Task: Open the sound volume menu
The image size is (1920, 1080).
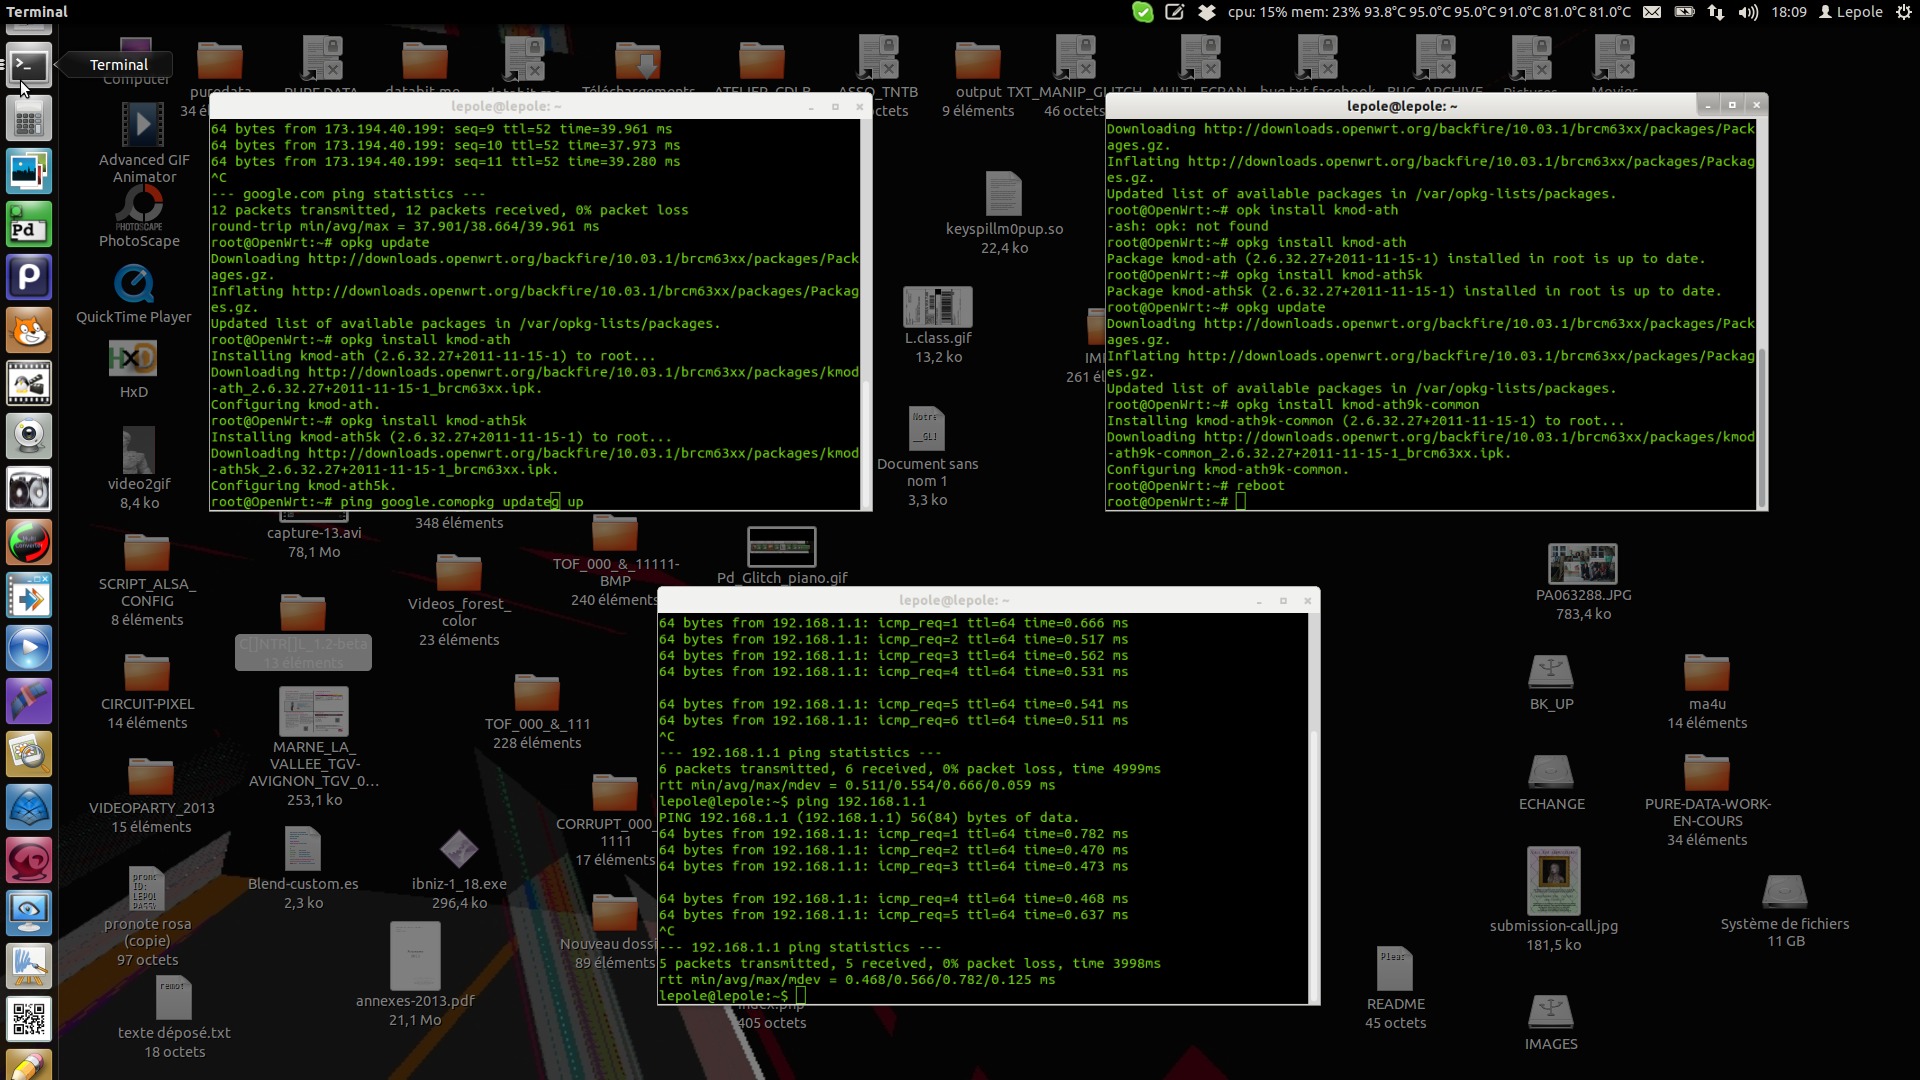Action: [x=1748, y=12]
